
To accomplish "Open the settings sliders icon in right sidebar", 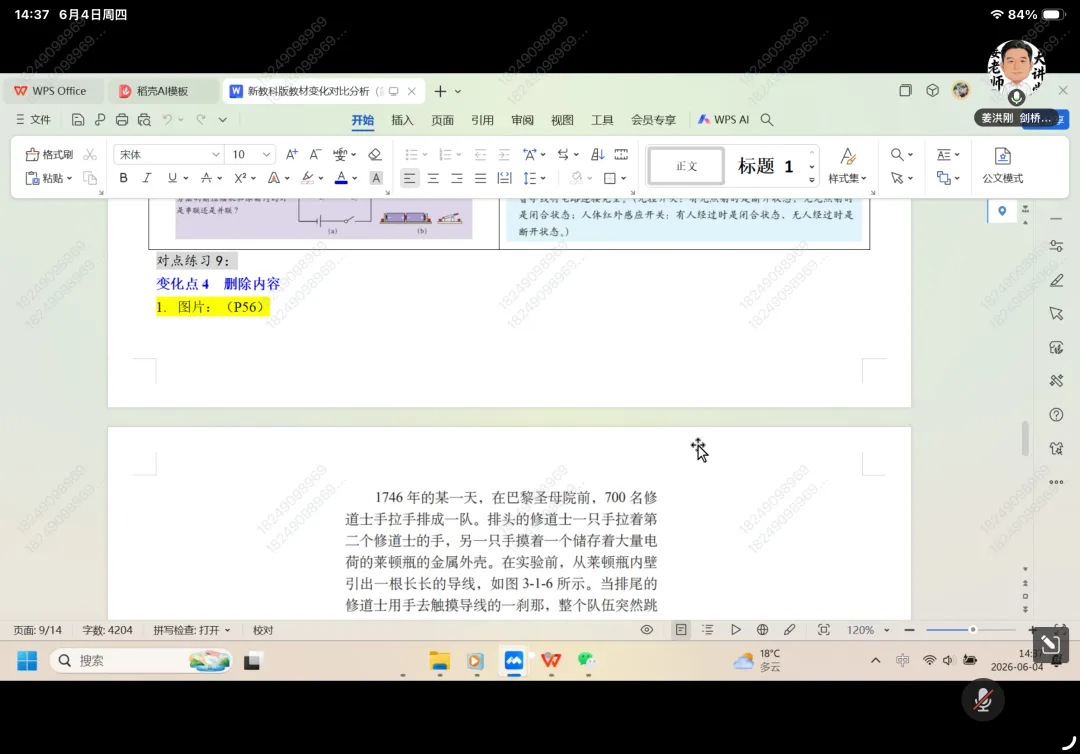I will click(1057, 246).
